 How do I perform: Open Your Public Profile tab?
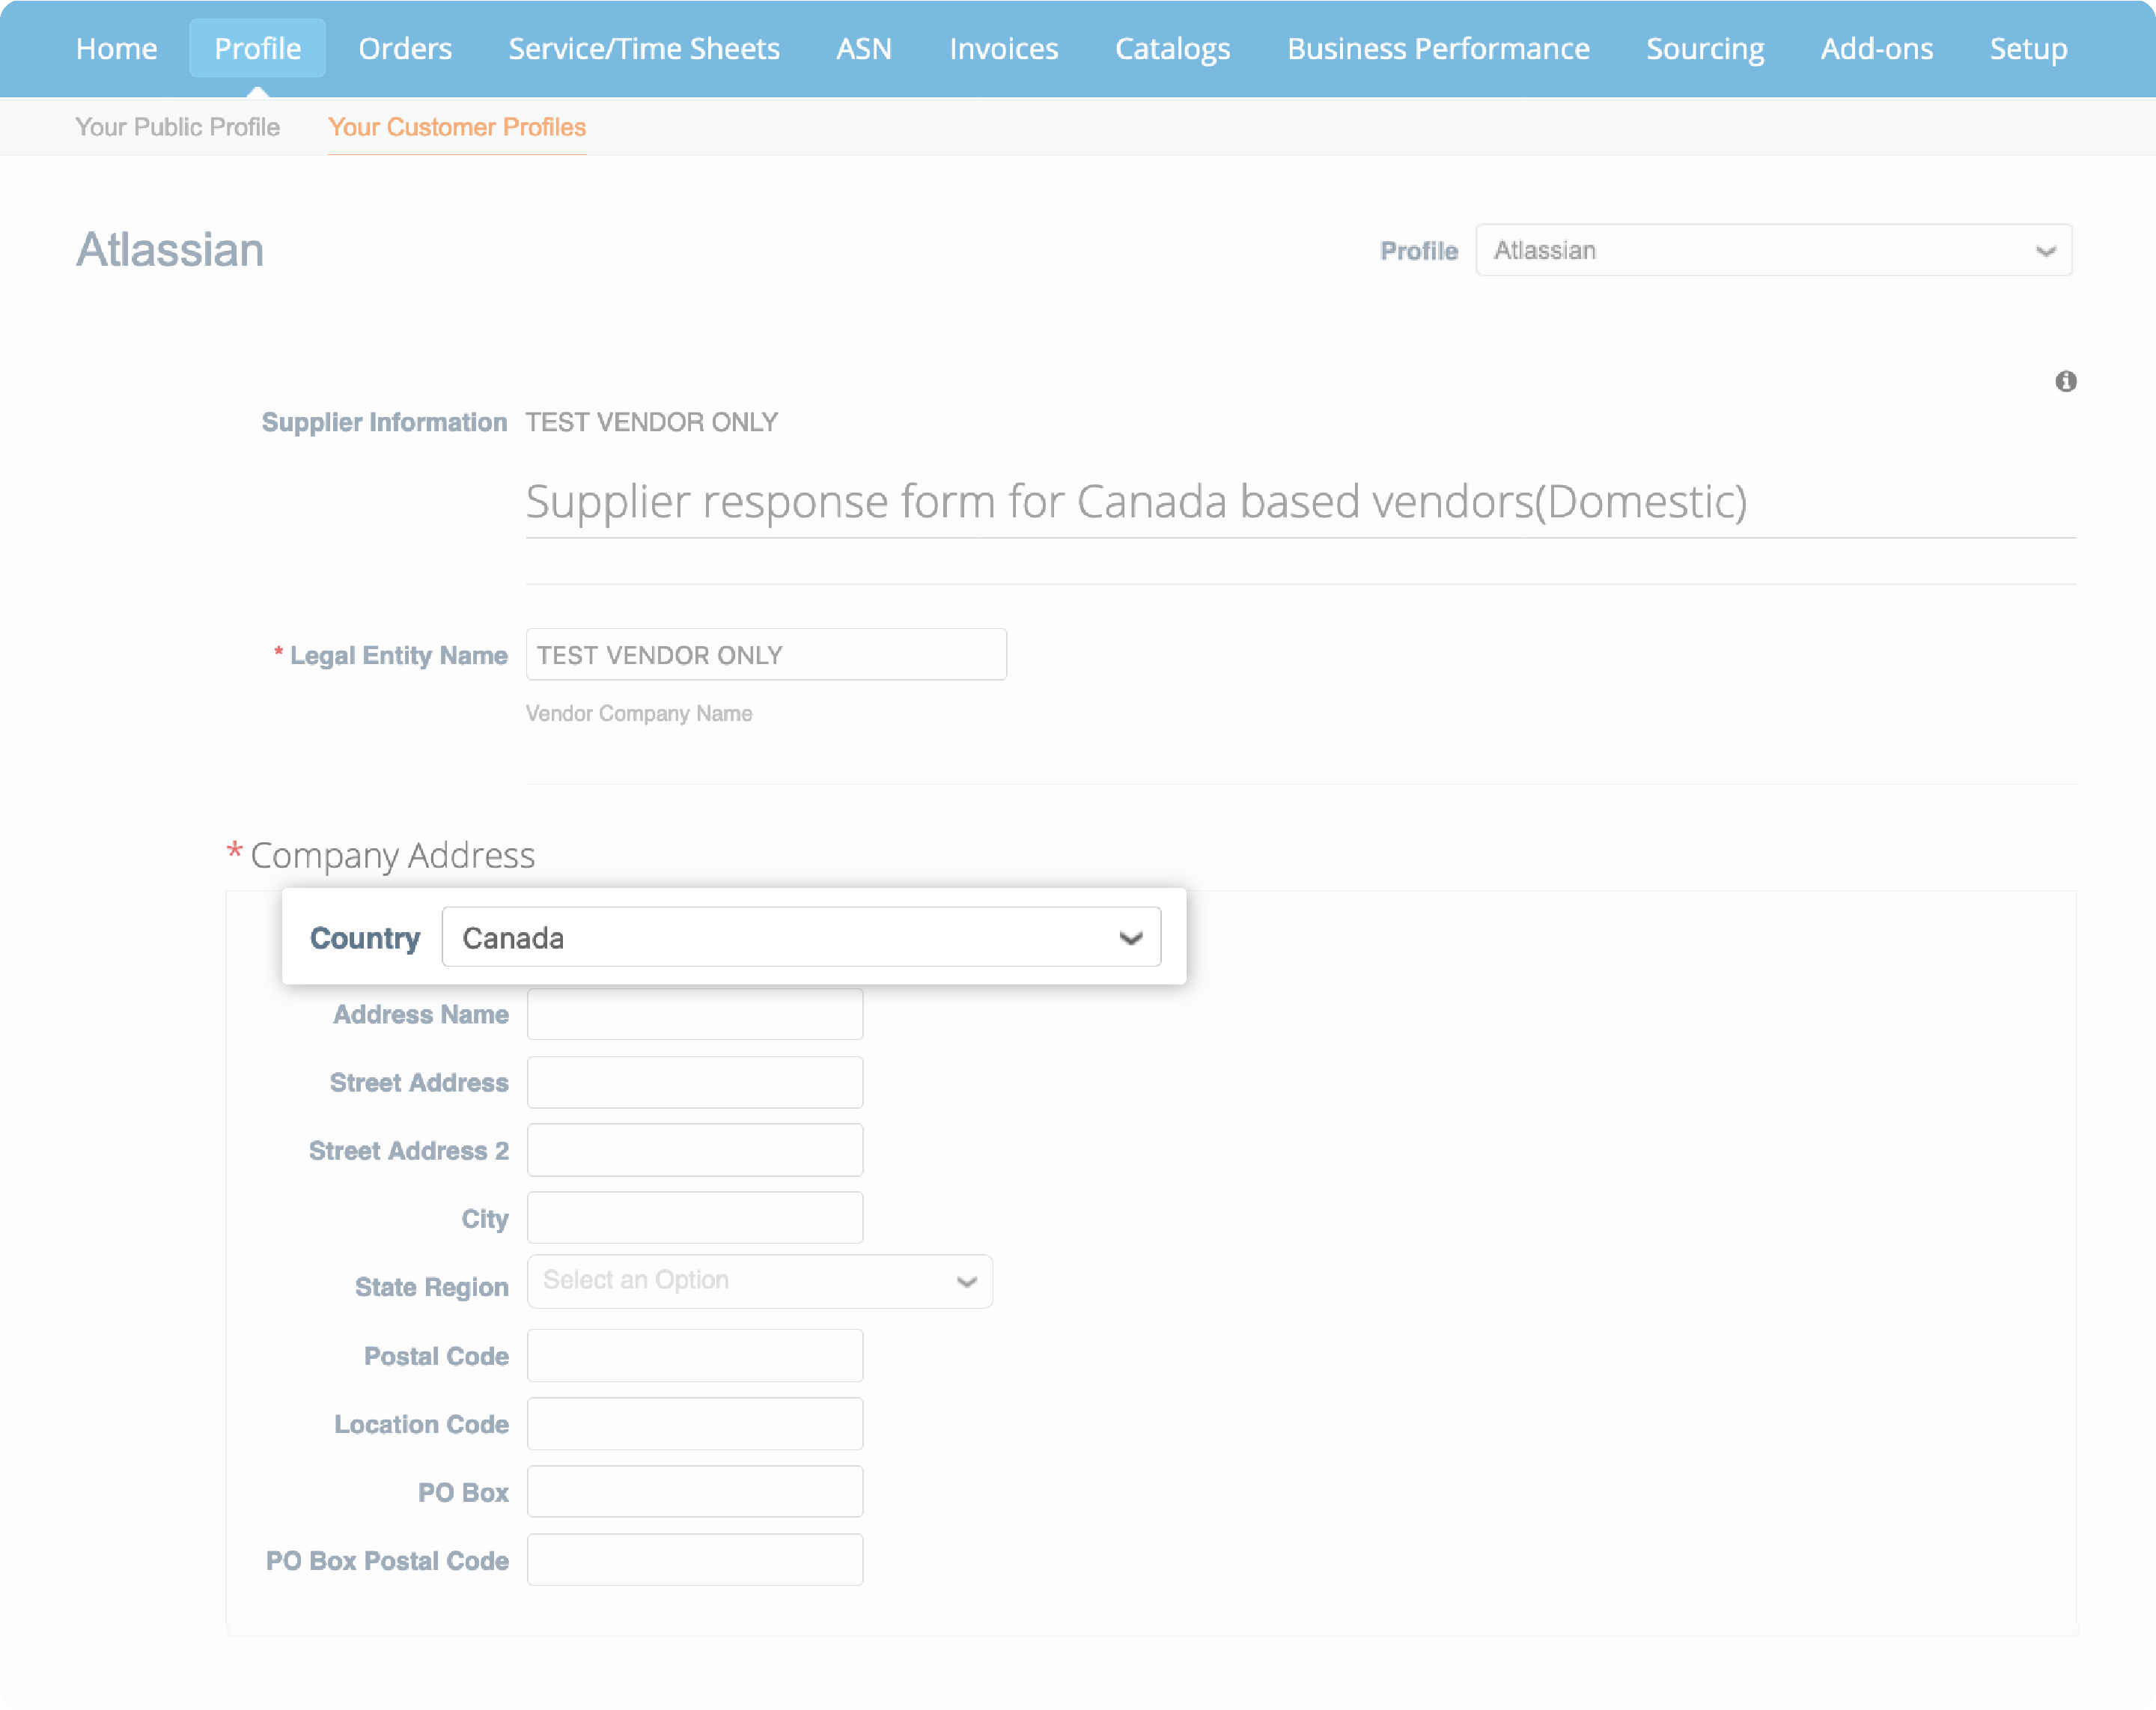[177, 126]
